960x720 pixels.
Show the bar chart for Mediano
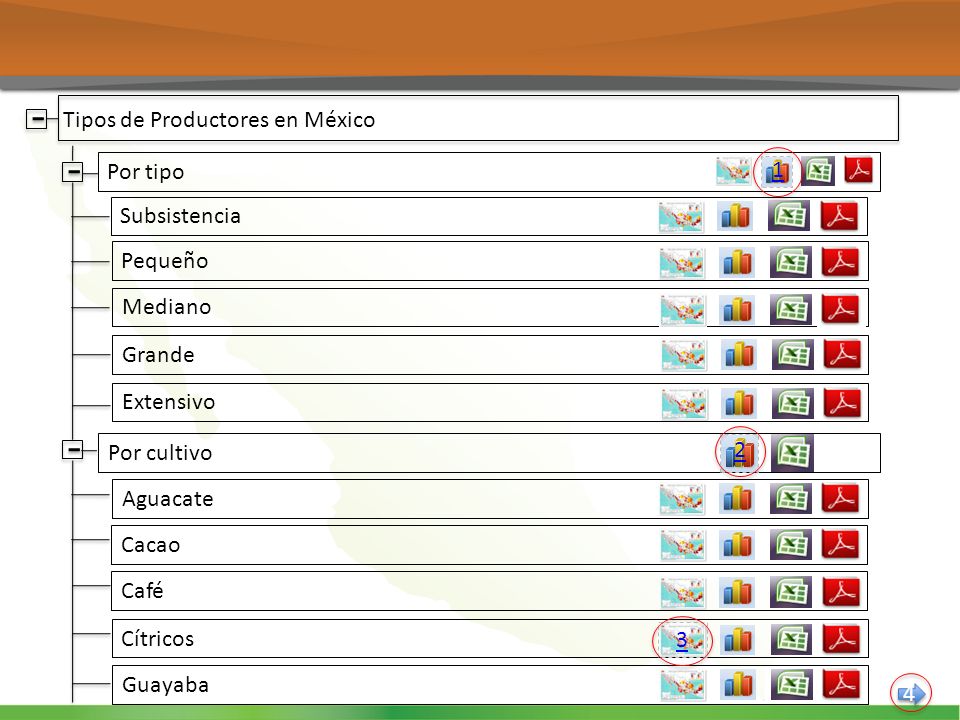[x=737, y=309]
